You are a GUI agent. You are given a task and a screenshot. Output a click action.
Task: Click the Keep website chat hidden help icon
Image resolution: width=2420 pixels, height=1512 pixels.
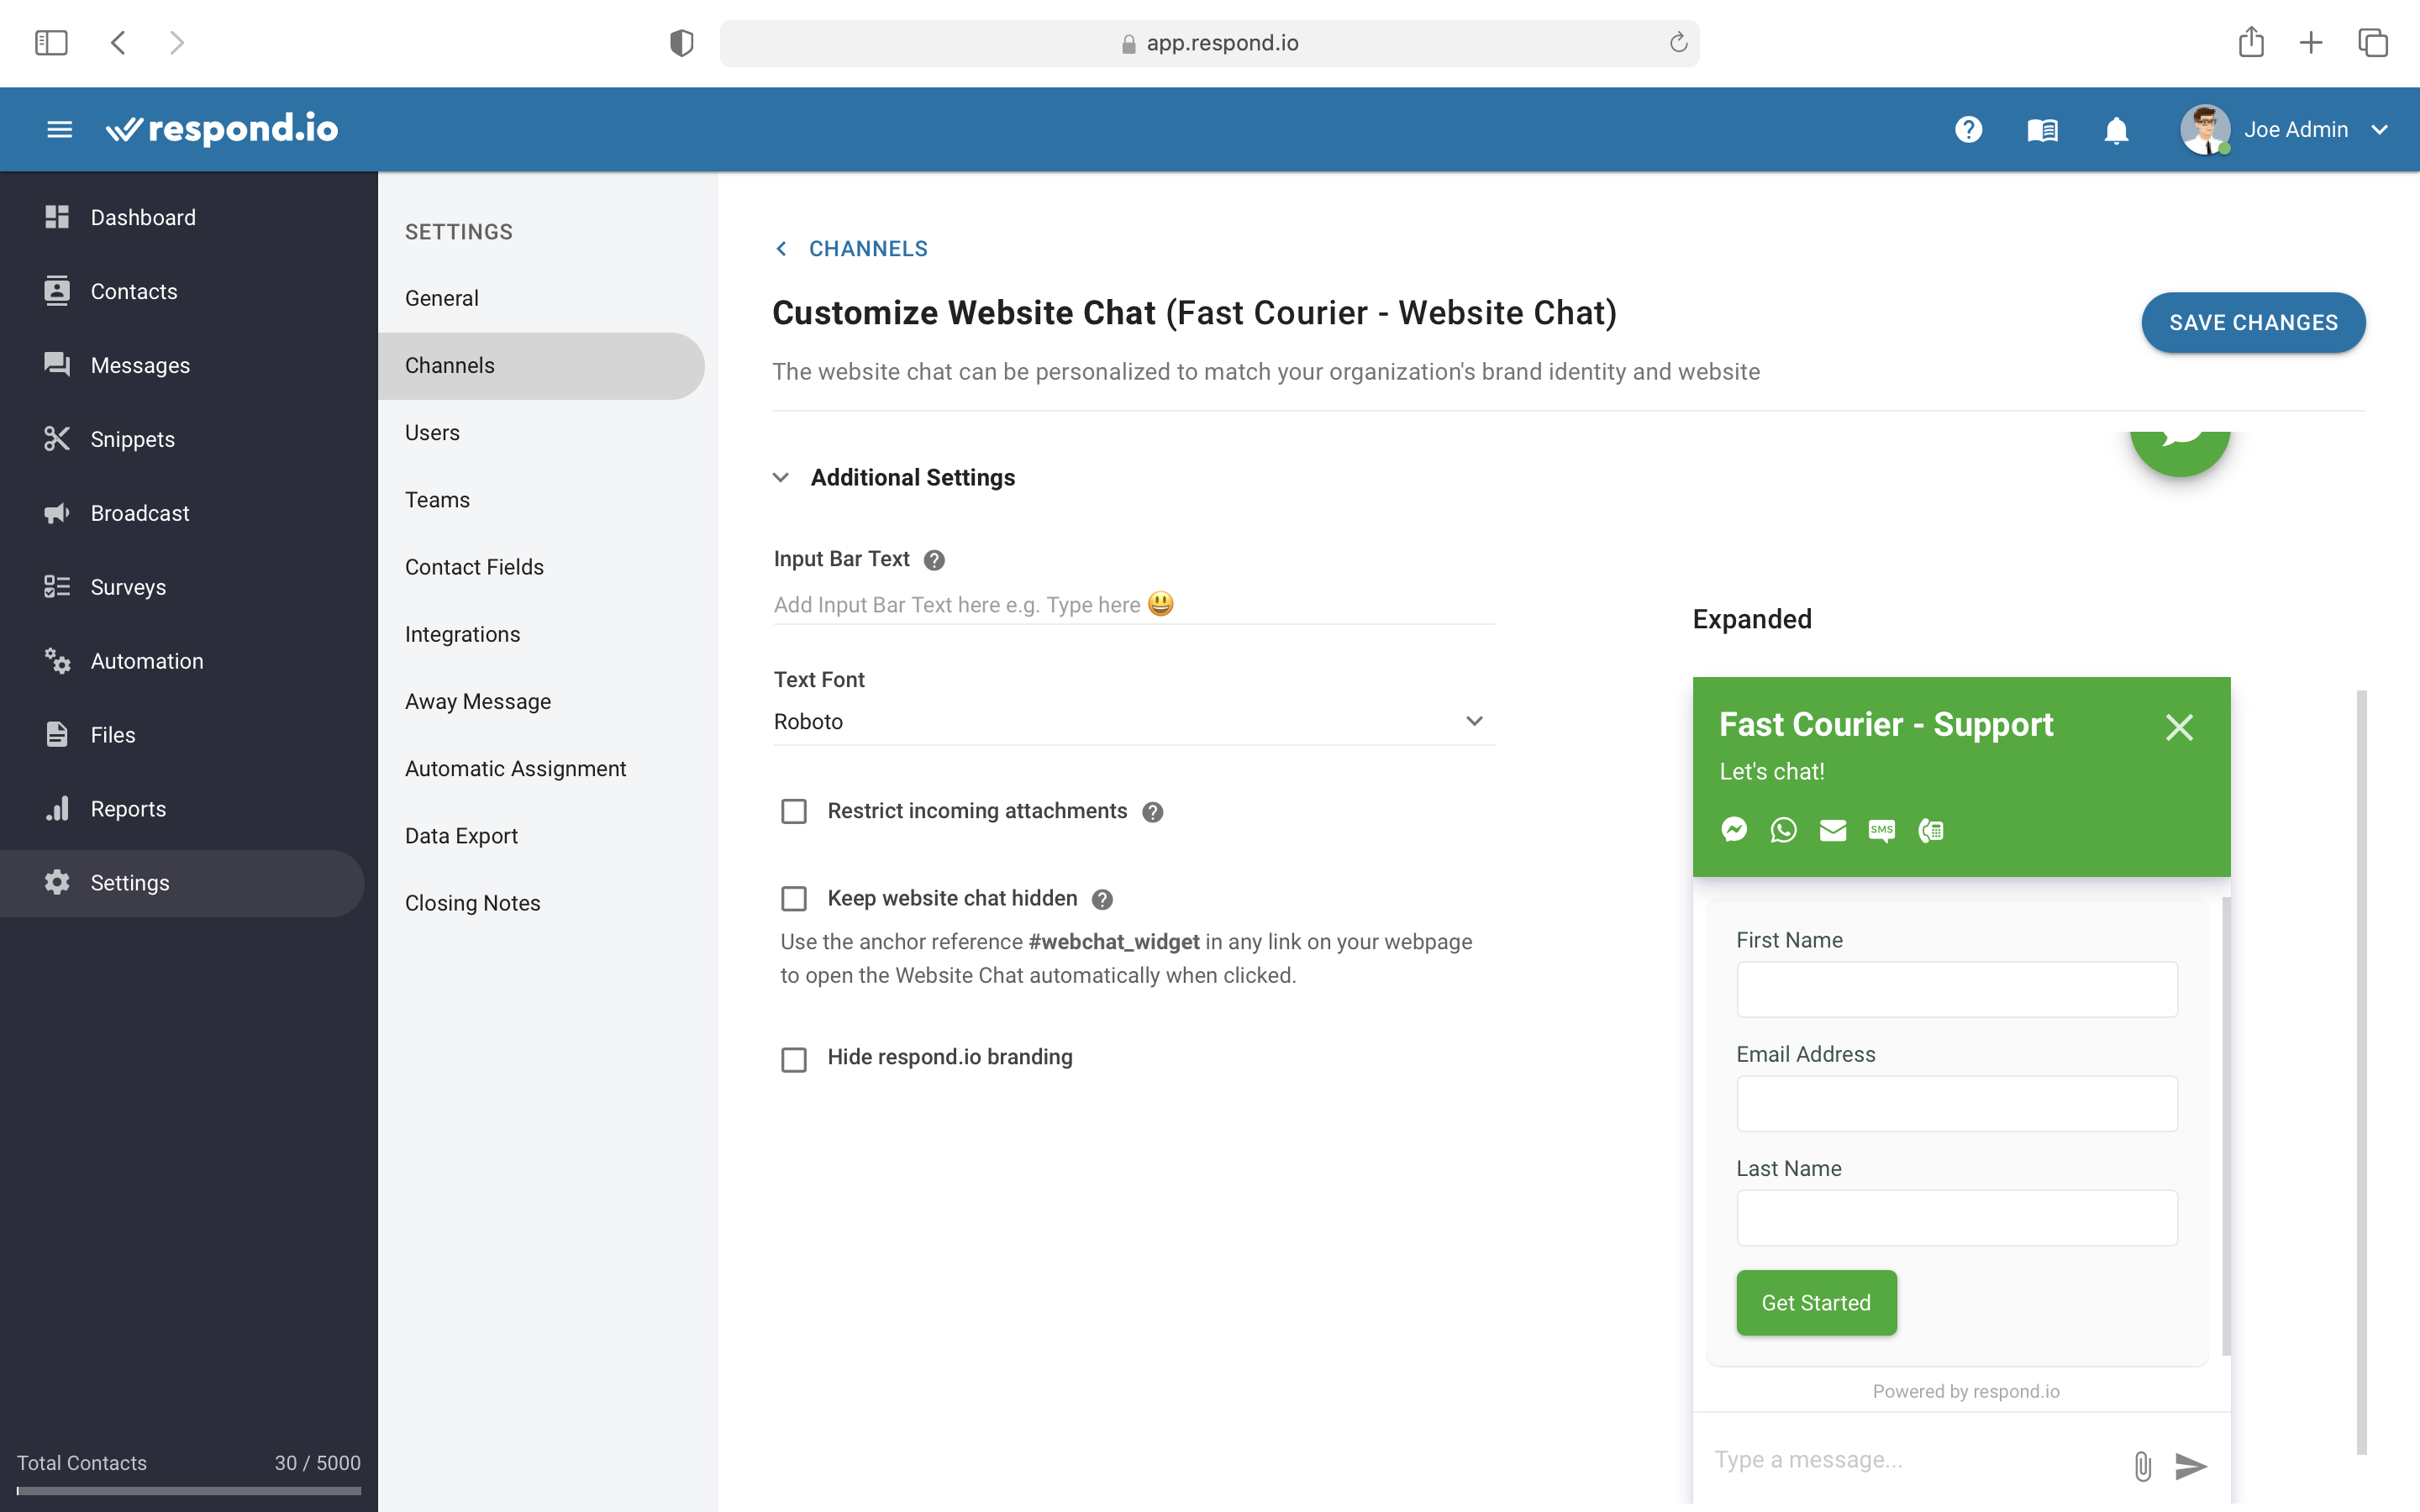click(1102, 899)
